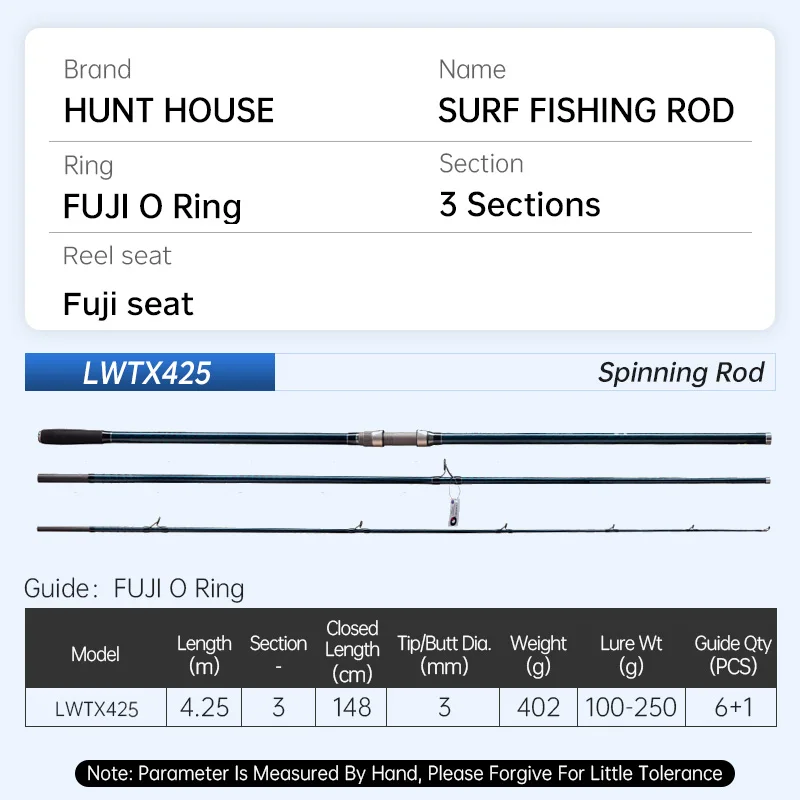Image resolution: width=800 pixels, height=800 pixels.
Task: Click the large guide ring on the middle section
Action: point(442,468)
